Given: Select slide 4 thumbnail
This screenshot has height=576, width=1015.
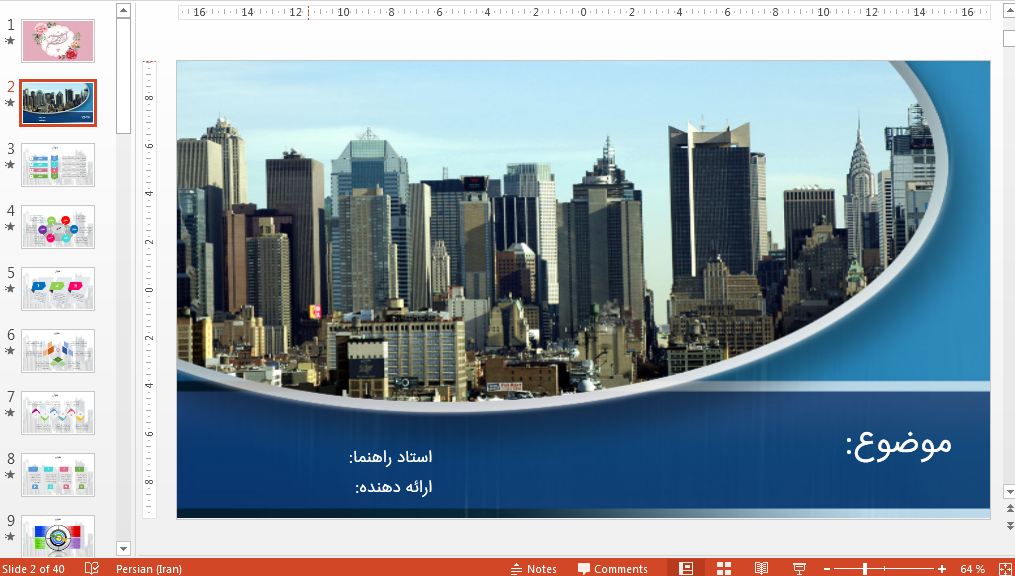Looking at the screenshot, I should 58,227.
